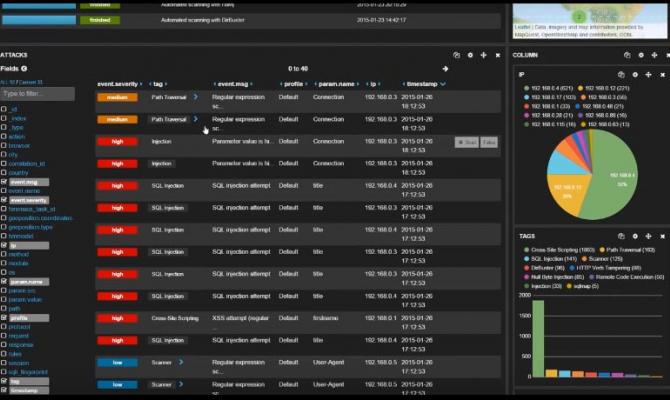Collapse the Fields list toggle icon
This screenshot has width=670, height=400.
[x=24, y=68]
